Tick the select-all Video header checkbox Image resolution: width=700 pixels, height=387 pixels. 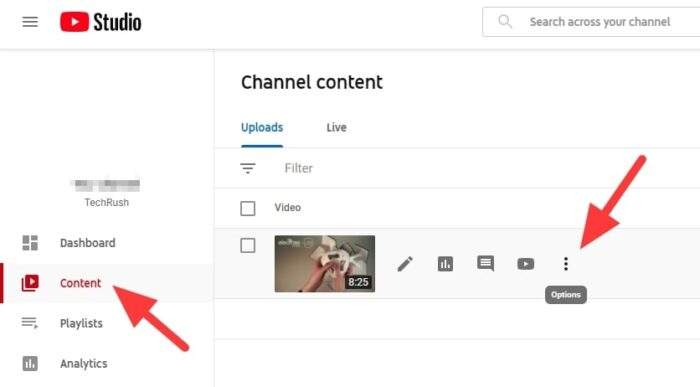(248, 208)
